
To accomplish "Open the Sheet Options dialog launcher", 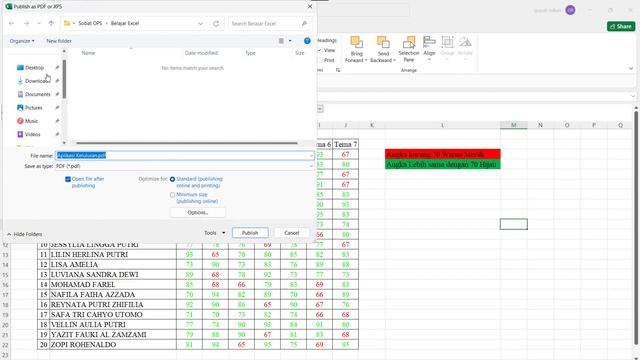I will point(338,70).
